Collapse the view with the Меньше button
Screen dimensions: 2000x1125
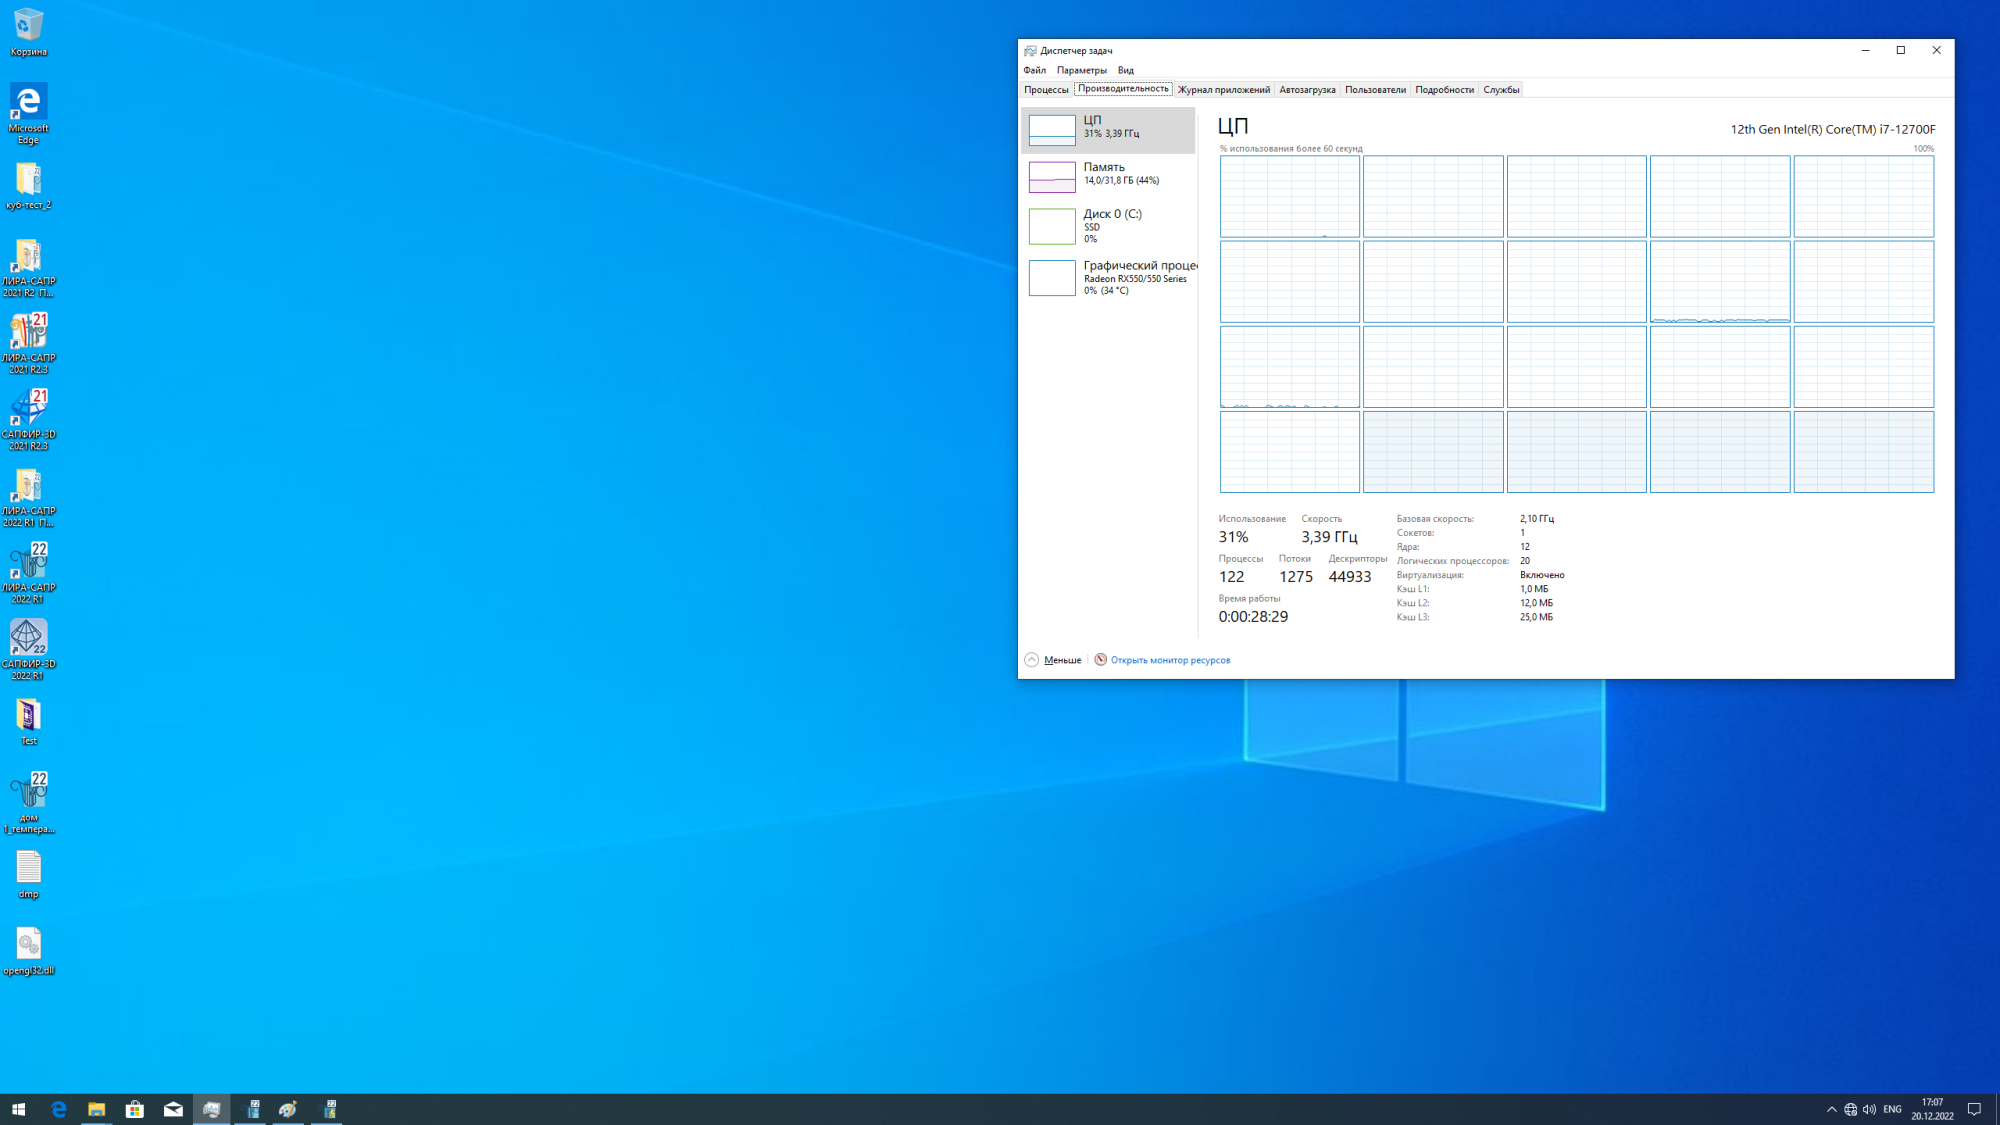click(x=1053, y=660)
